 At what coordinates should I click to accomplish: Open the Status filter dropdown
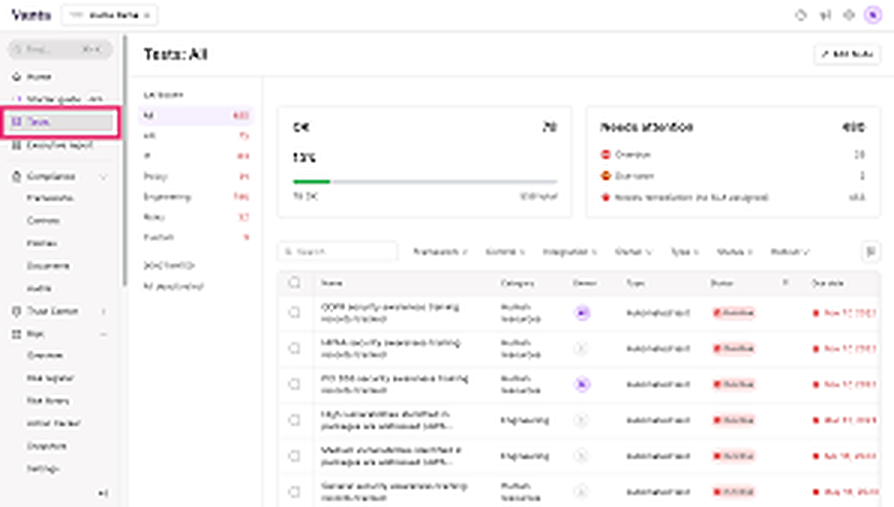[734, 252]
